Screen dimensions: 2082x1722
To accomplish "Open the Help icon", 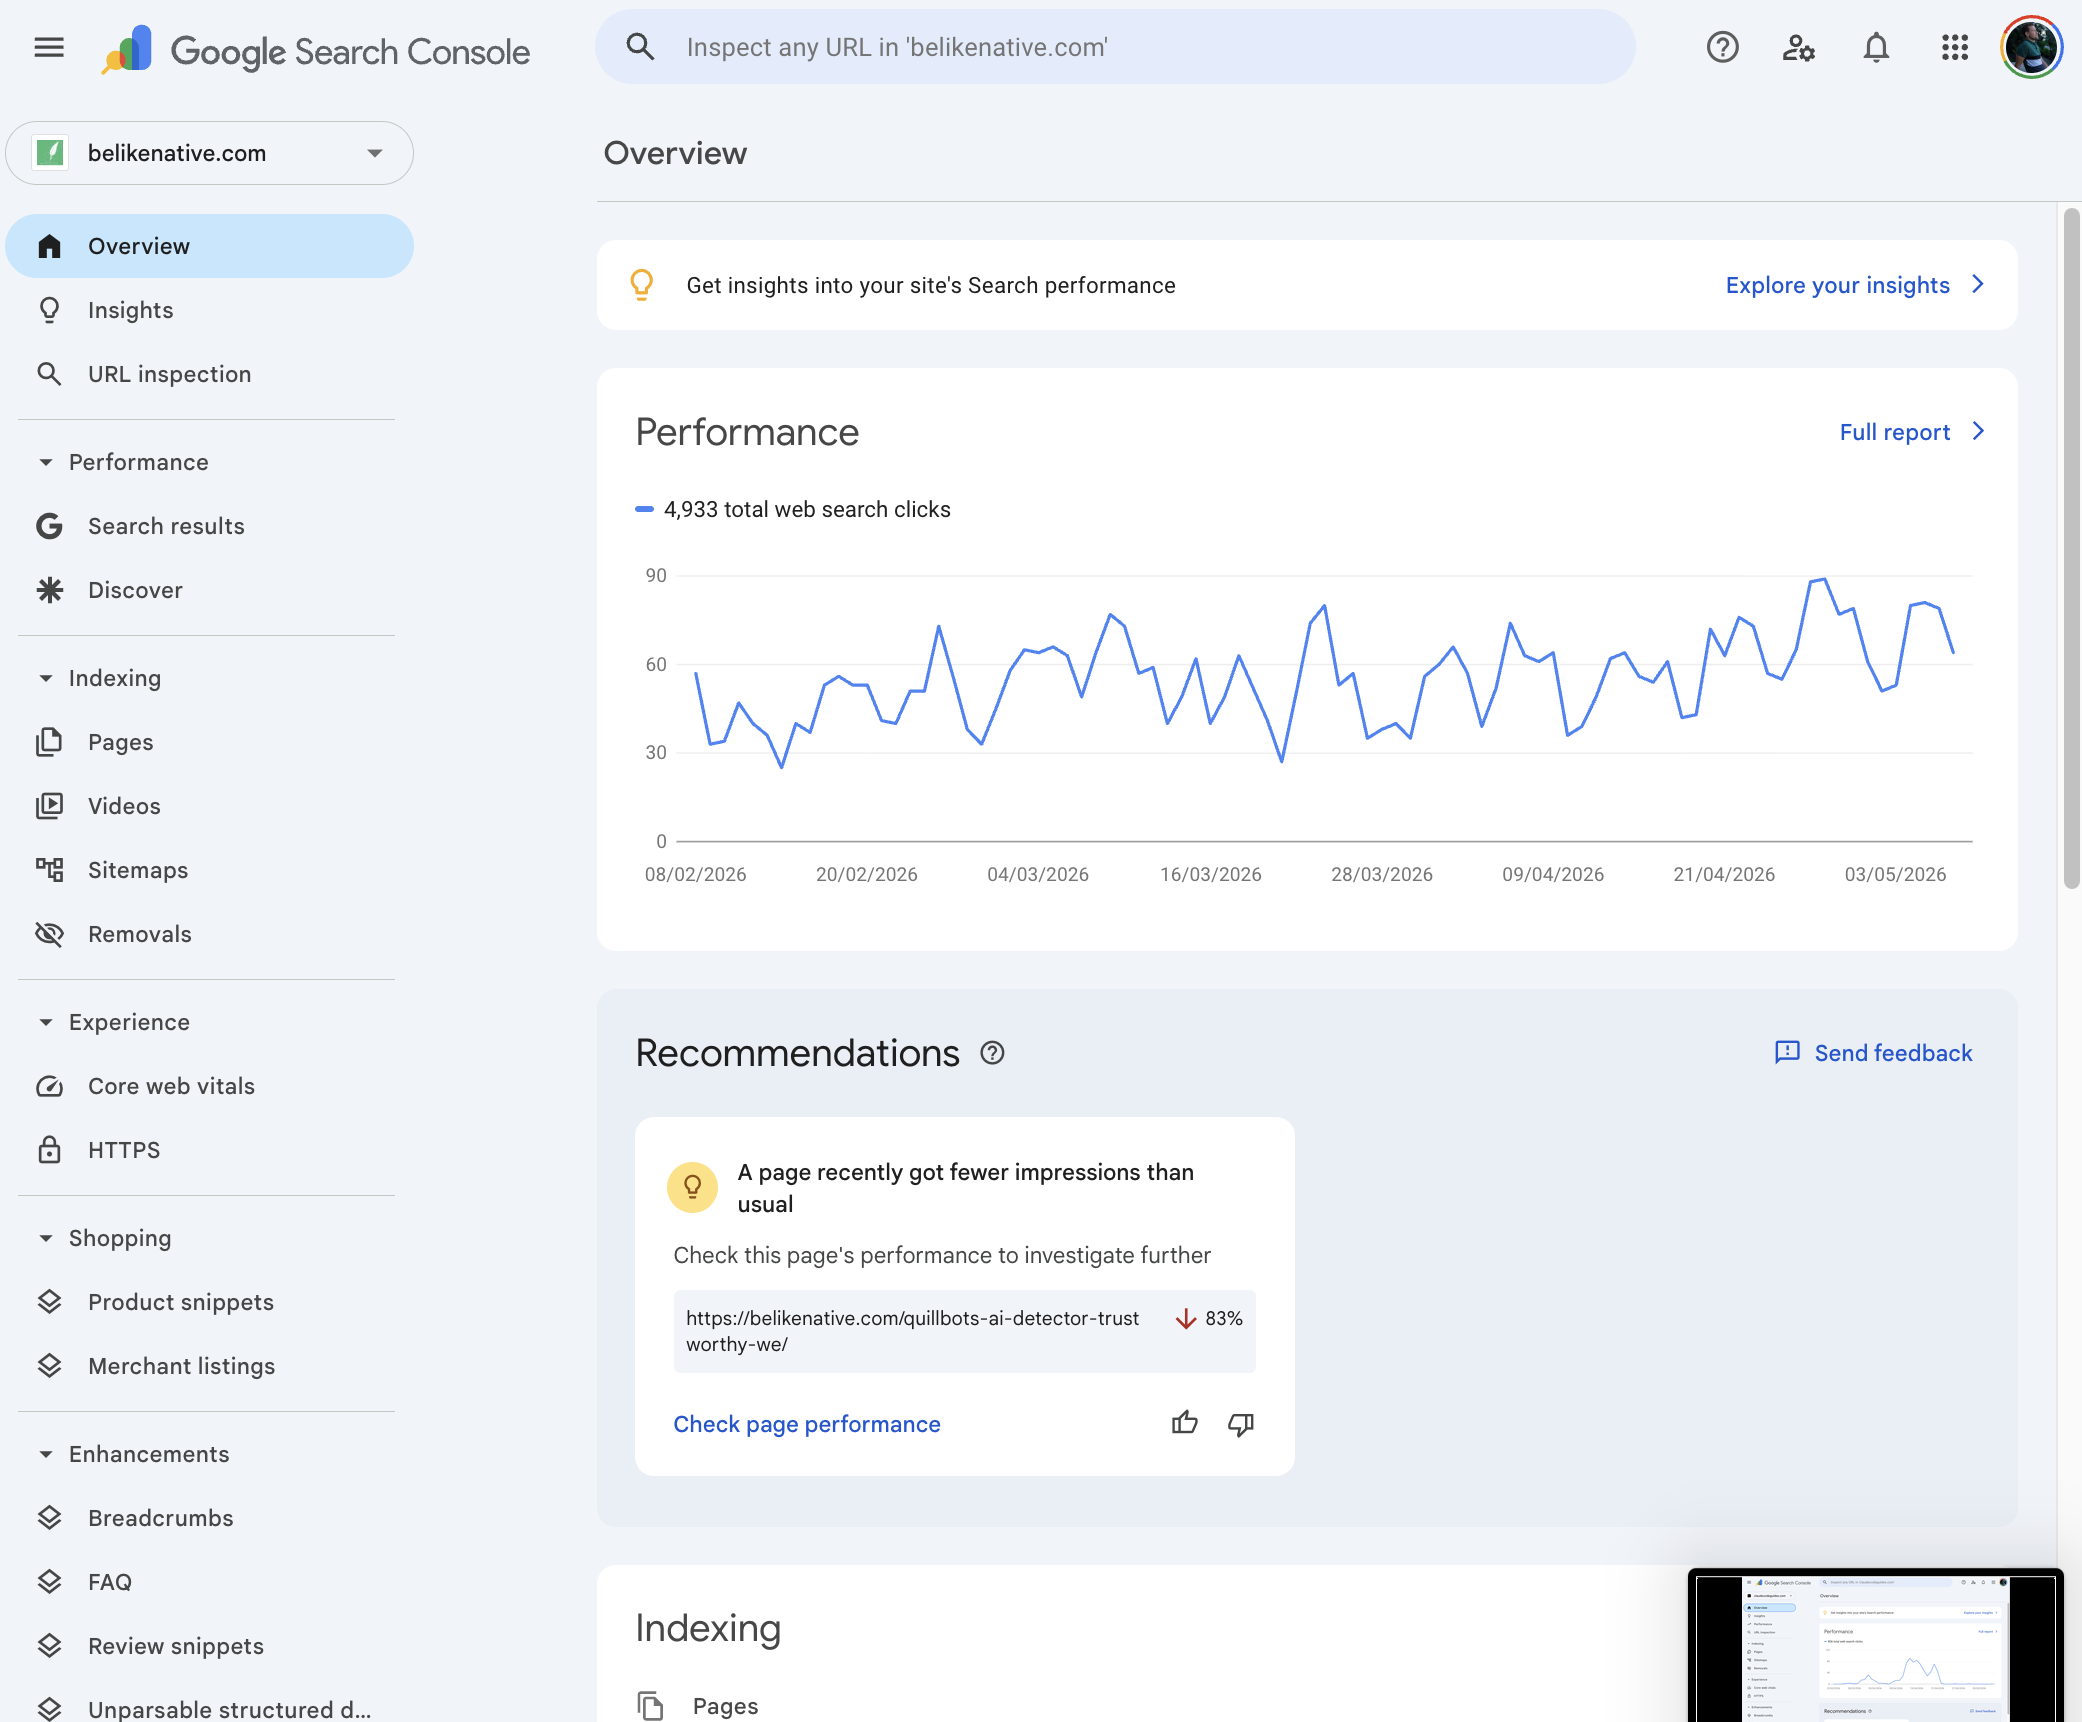I will [1722, 47].
